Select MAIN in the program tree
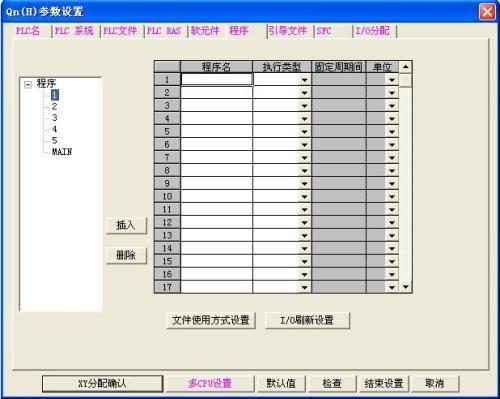 (62, 152)
